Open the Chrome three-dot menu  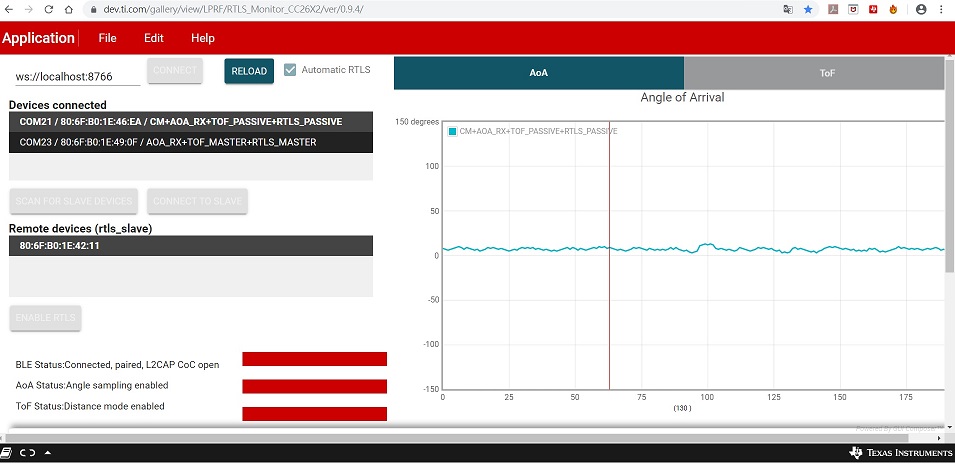pos(942,10)
